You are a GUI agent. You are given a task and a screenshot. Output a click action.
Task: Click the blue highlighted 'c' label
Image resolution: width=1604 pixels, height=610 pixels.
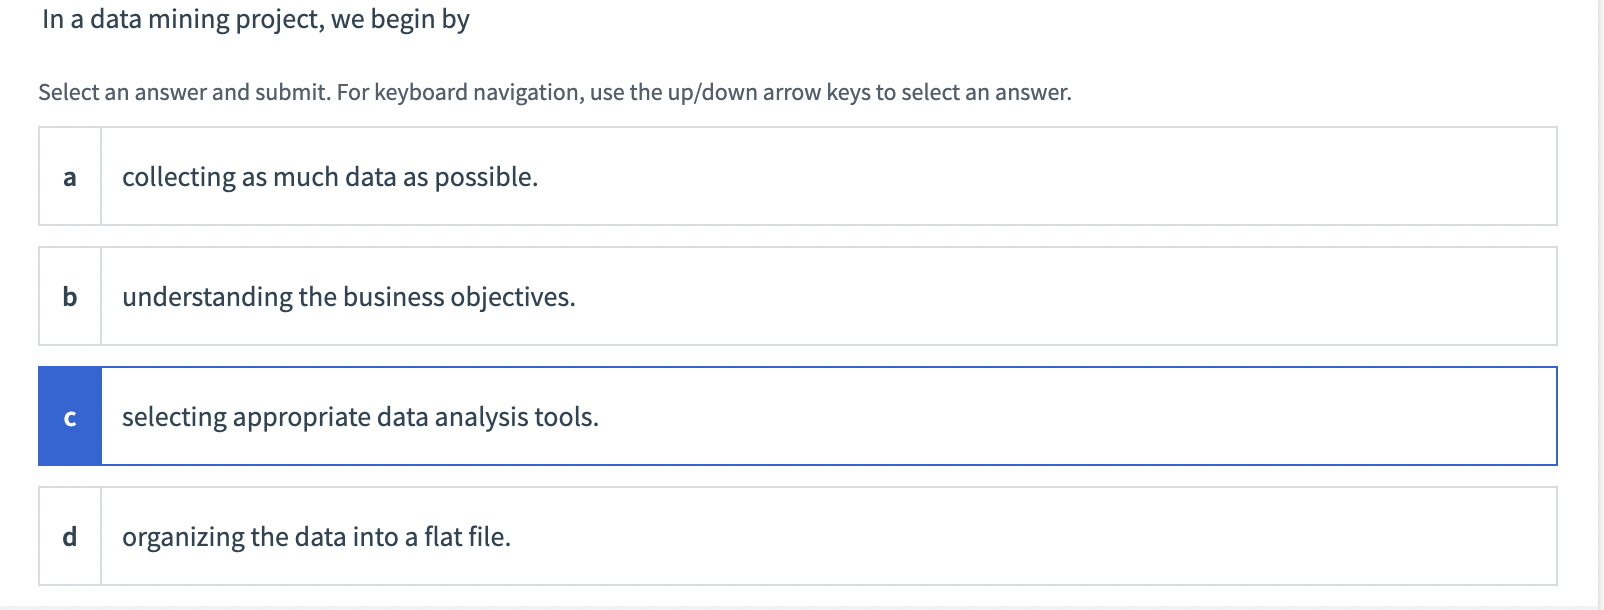[70, 417]
